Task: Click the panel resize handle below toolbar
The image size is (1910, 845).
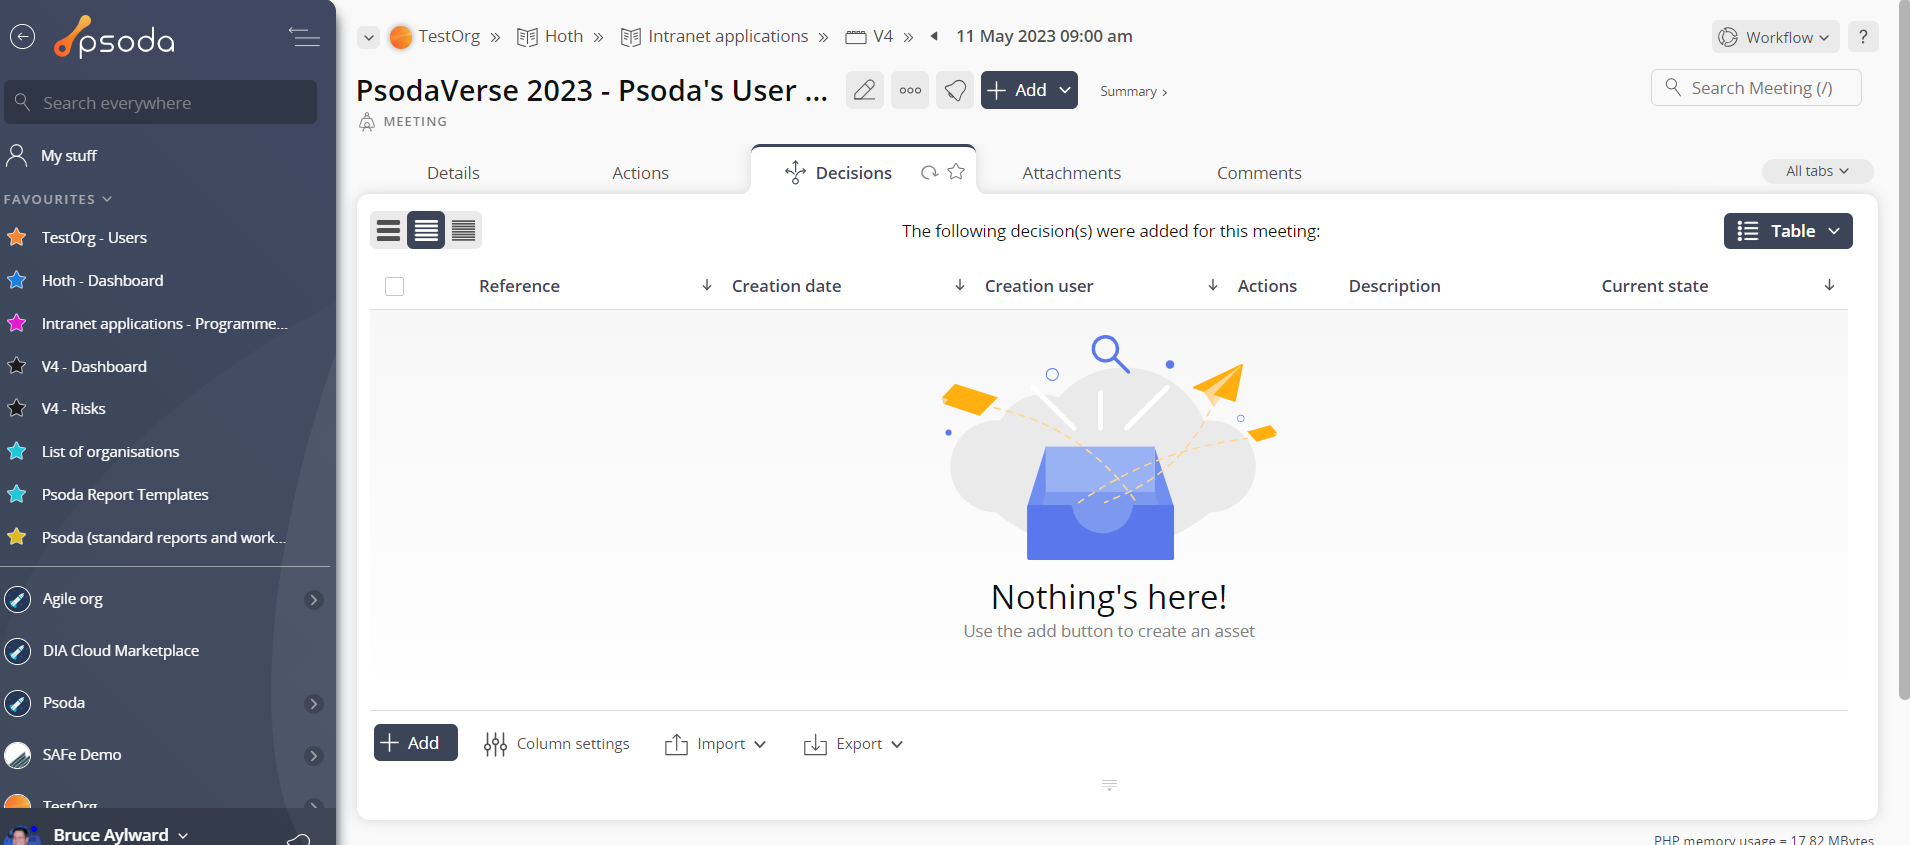Action: click(x=1109, y=785)
